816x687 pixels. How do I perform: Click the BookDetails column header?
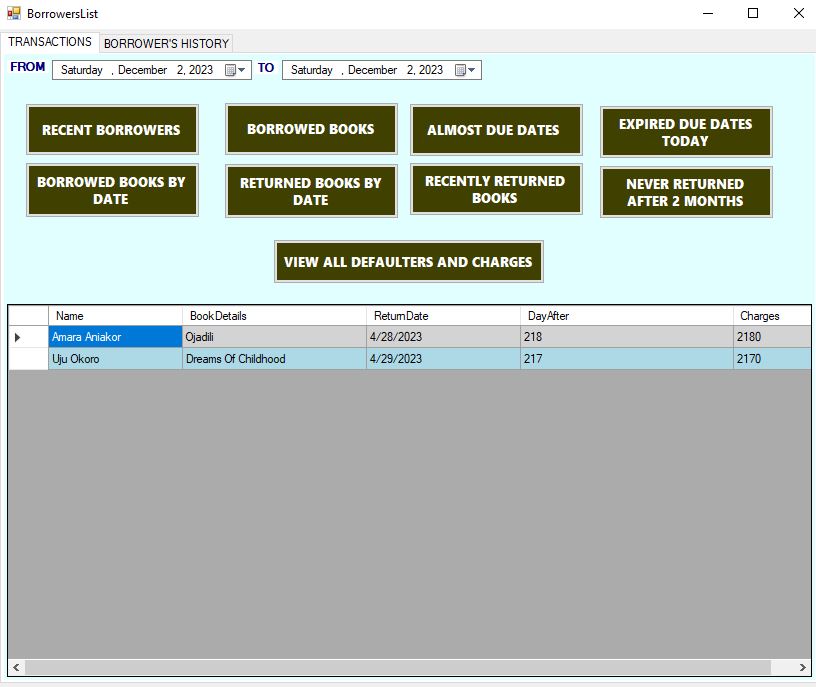274,316
